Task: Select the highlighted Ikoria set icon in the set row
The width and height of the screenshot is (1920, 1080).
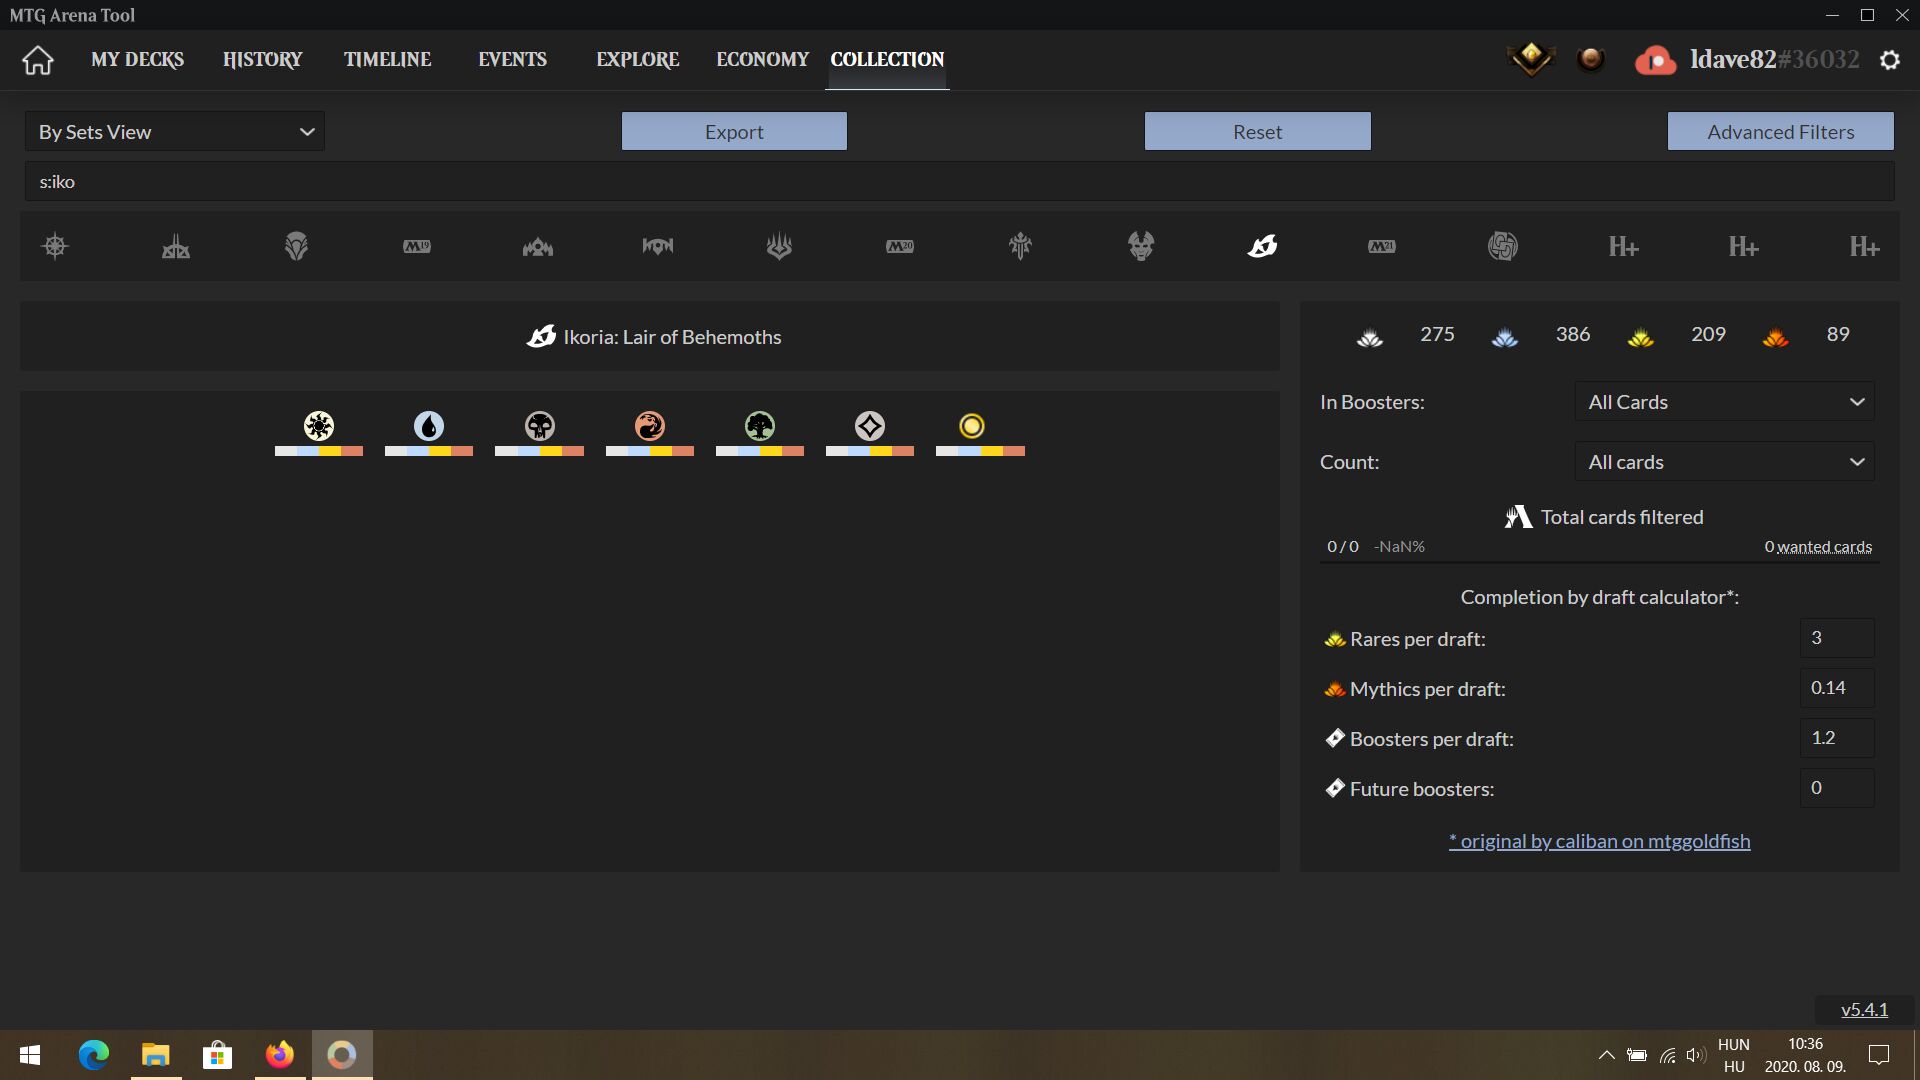Action: coord(1262,246)
